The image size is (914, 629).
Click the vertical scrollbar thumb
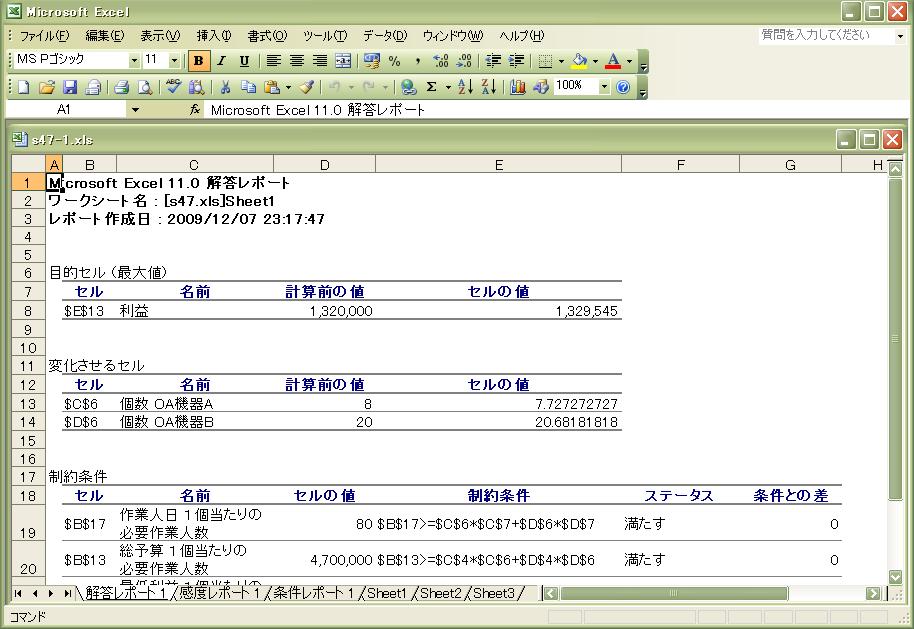[895, 338]
